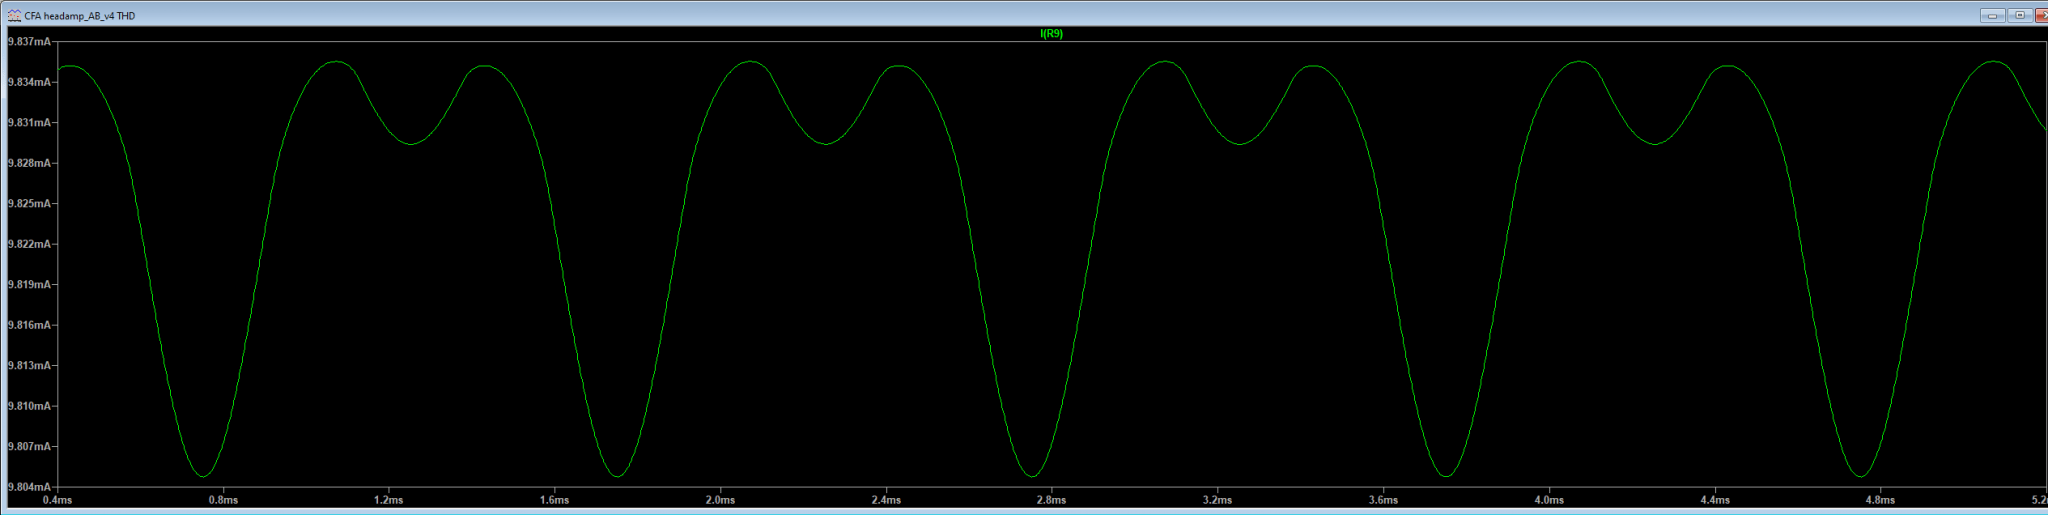Click the 9.837mA y-axis label
The image size is (2048, 515).
(27, 42)
